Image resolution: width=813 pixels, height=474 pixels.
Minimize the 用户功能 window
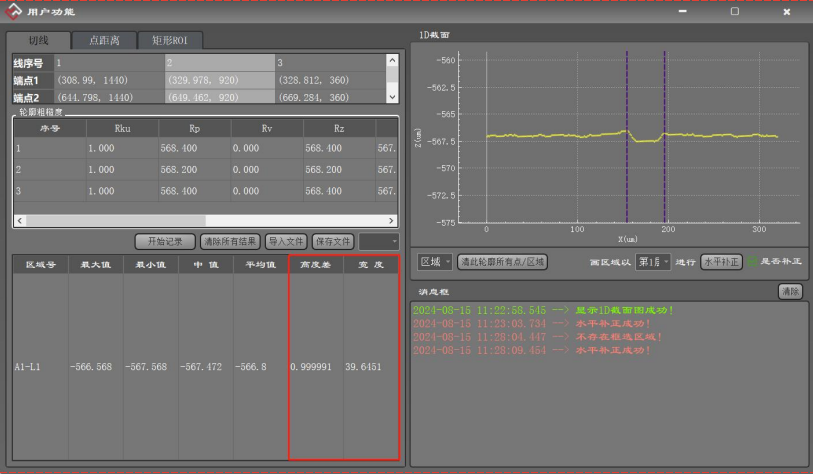pos(683,12)
